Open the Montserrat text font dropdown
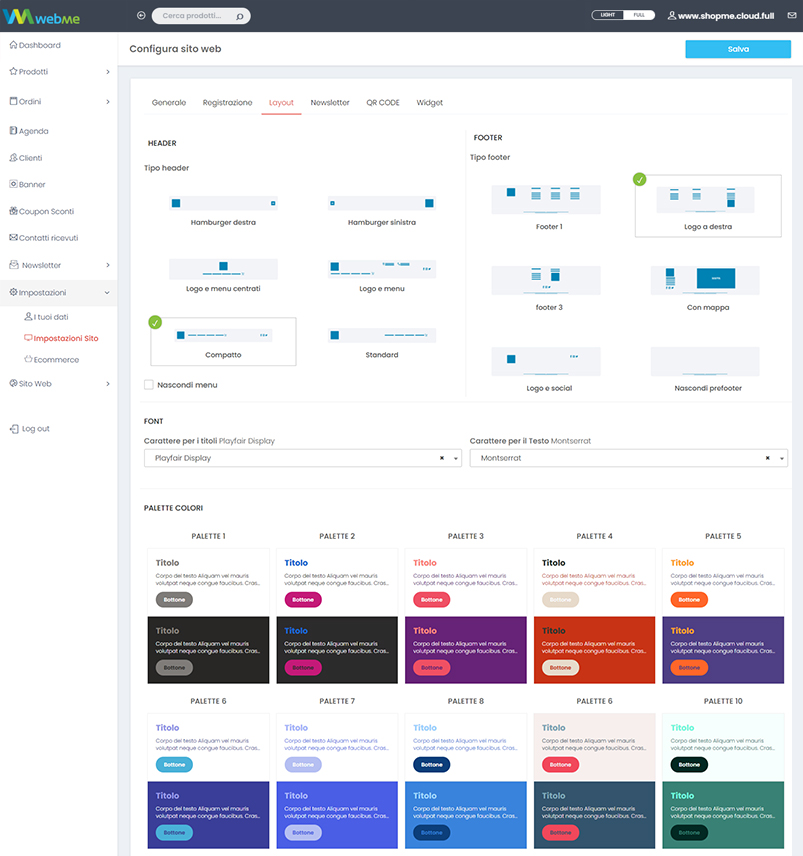The image size is (803, 856). tap(627, 458)
